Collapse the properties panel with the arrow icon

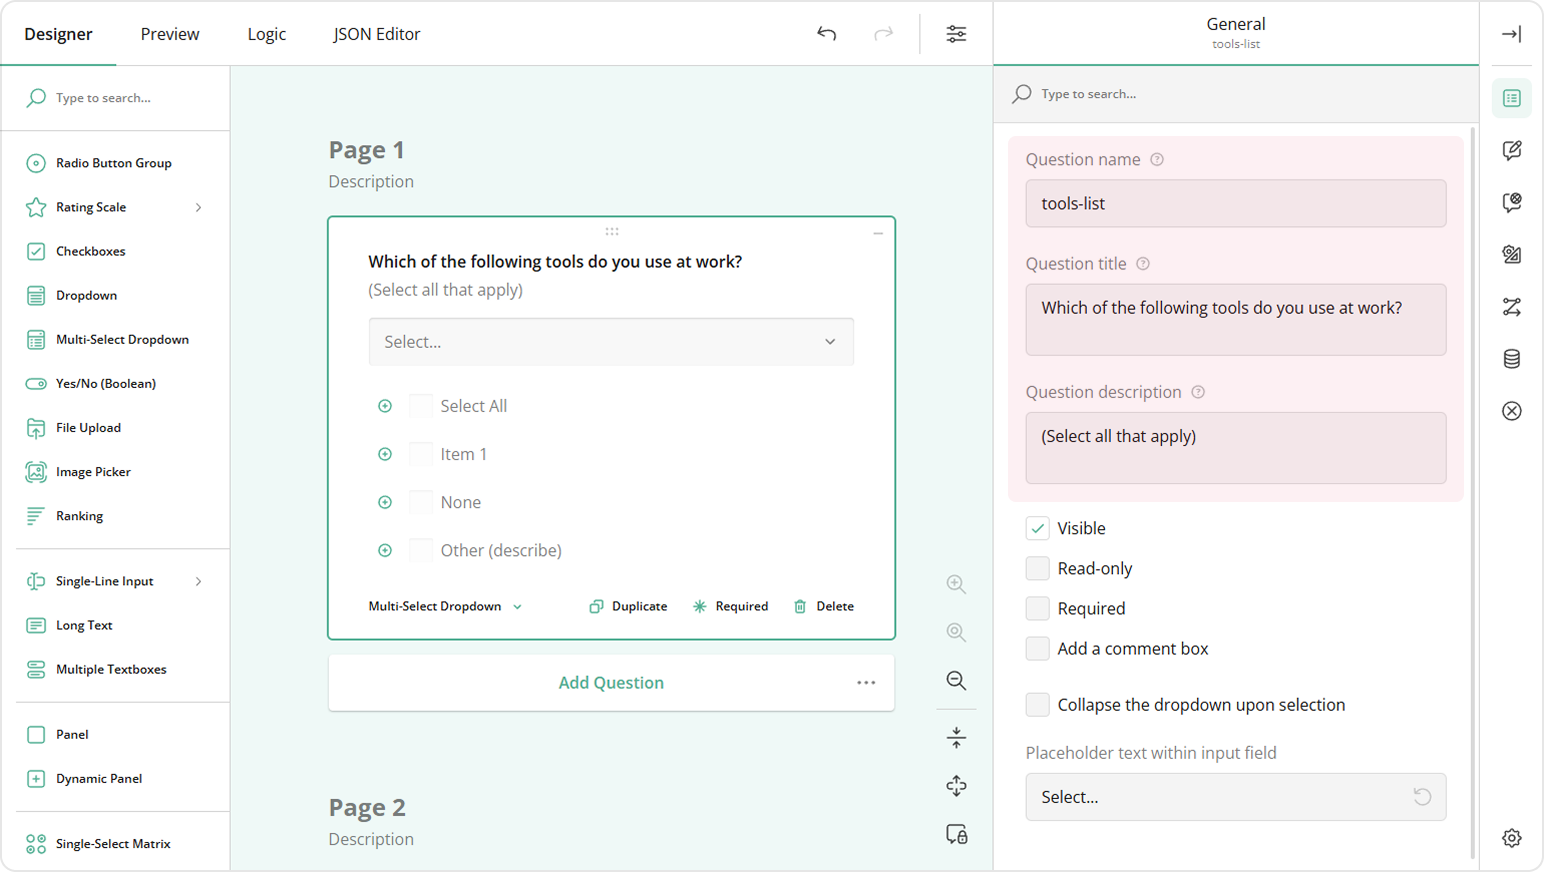click(x=1511, y=33)
